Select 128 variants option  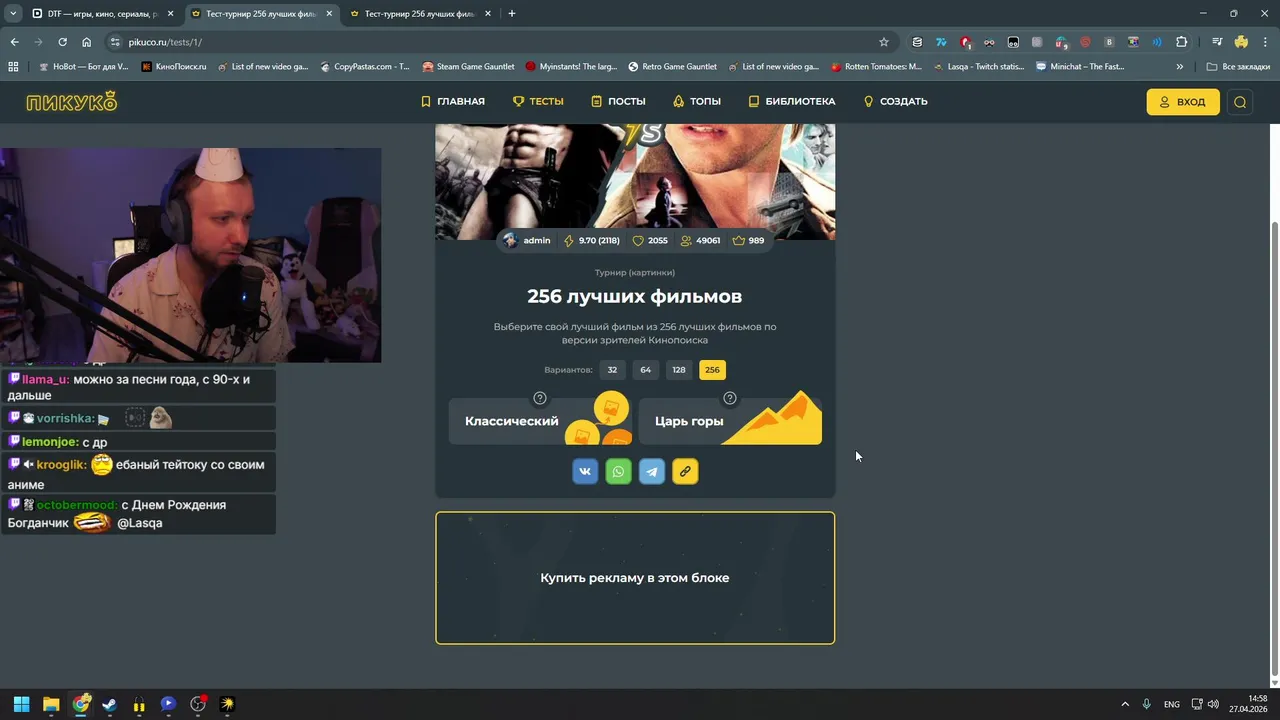(x=679, y=370)
